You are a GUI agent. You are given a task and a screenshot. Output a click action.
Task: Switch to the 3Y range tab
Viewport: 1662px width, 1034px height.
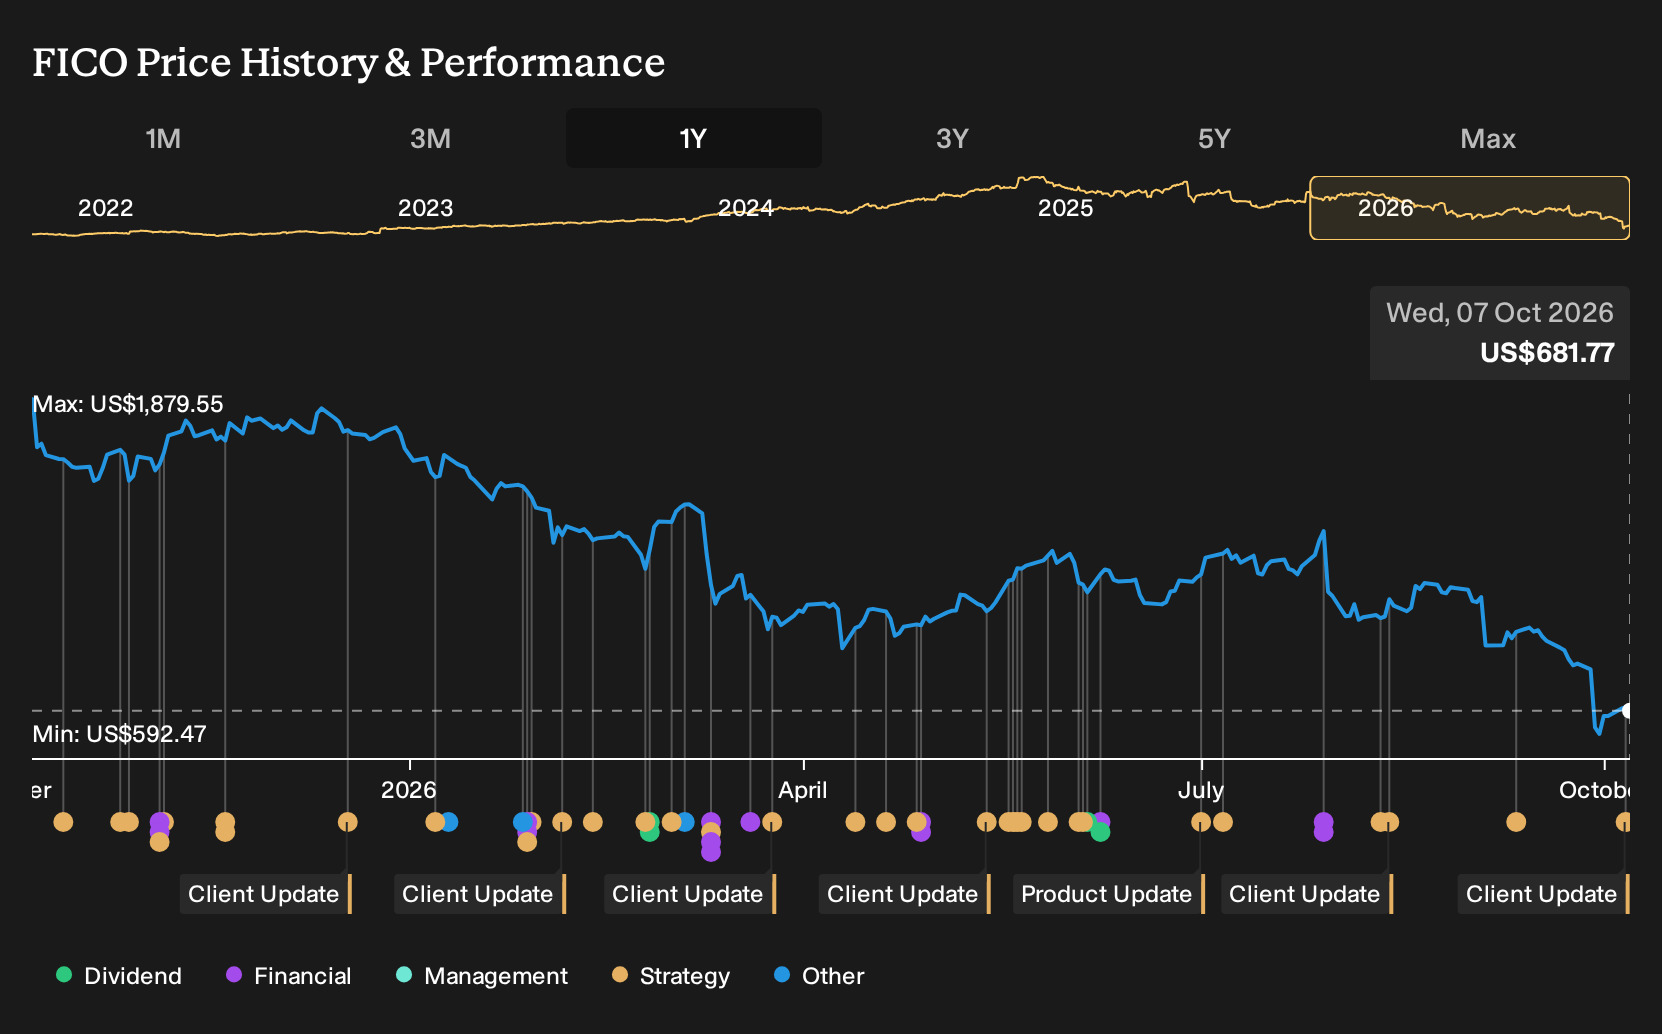(x=952, y=138)
